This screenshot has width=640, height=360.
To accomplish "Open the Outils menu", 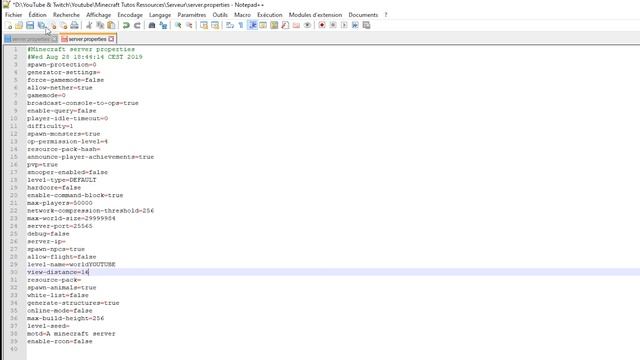I will tap(220, 15).
